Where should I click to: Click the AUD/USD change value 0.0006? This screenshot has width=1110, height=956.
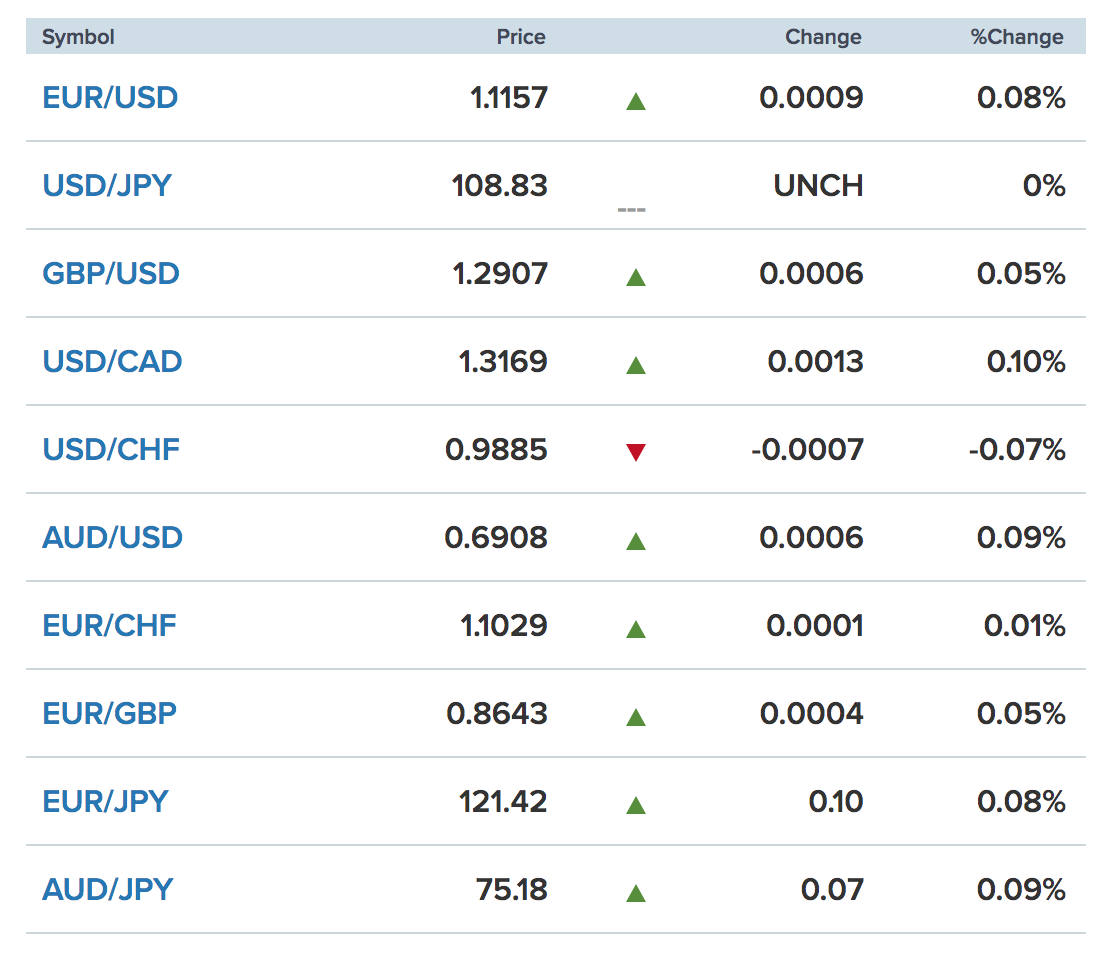(x=811, y=537)
